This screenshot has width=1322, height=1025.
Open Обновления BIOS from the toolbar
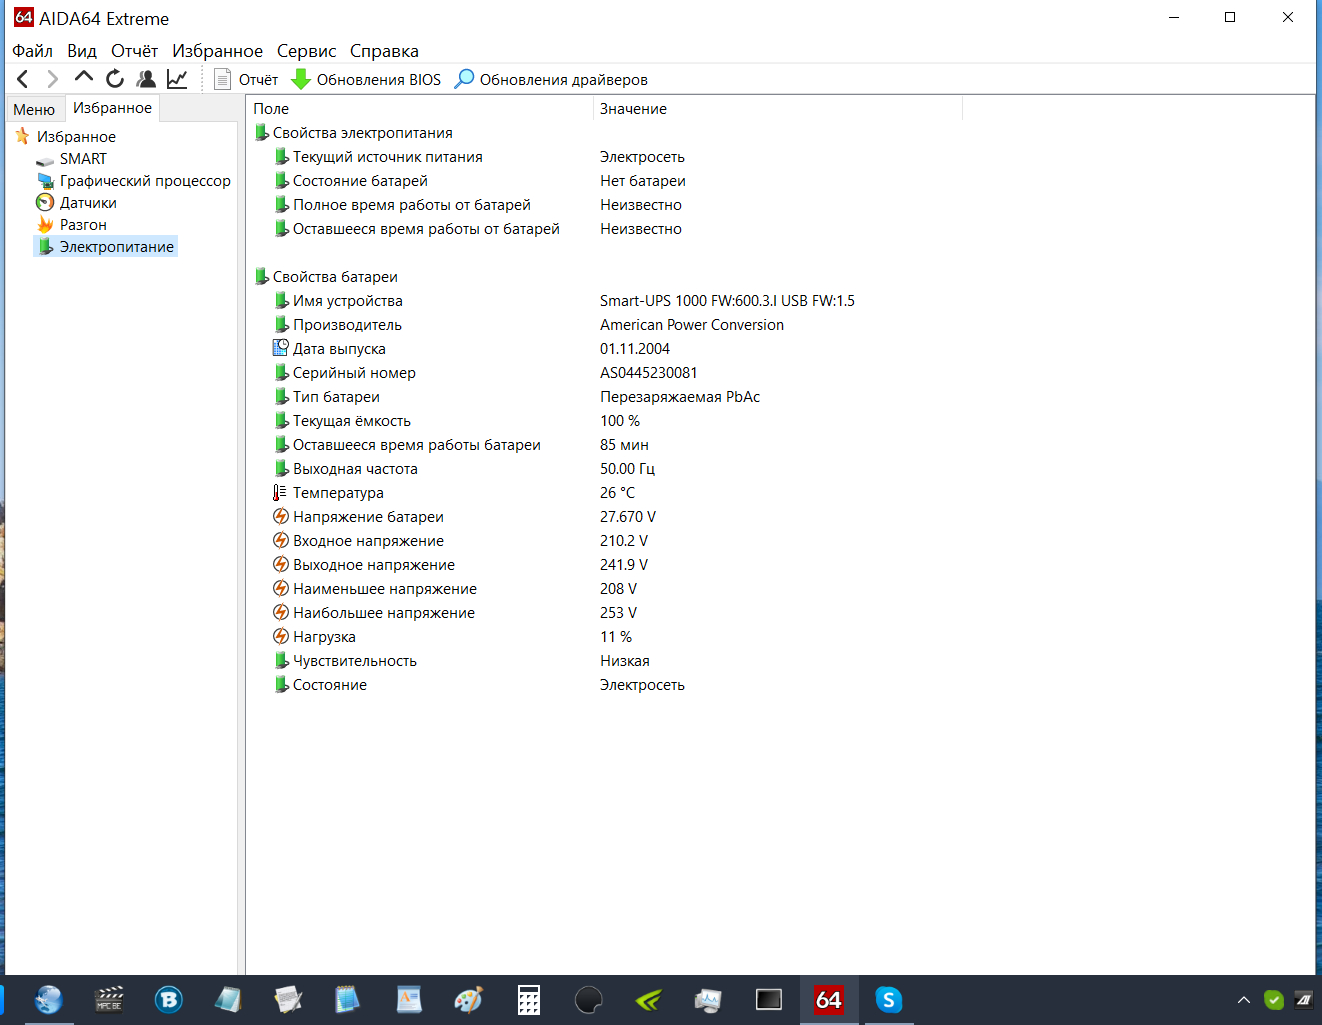pyautogui.click(x=366, y=79)
